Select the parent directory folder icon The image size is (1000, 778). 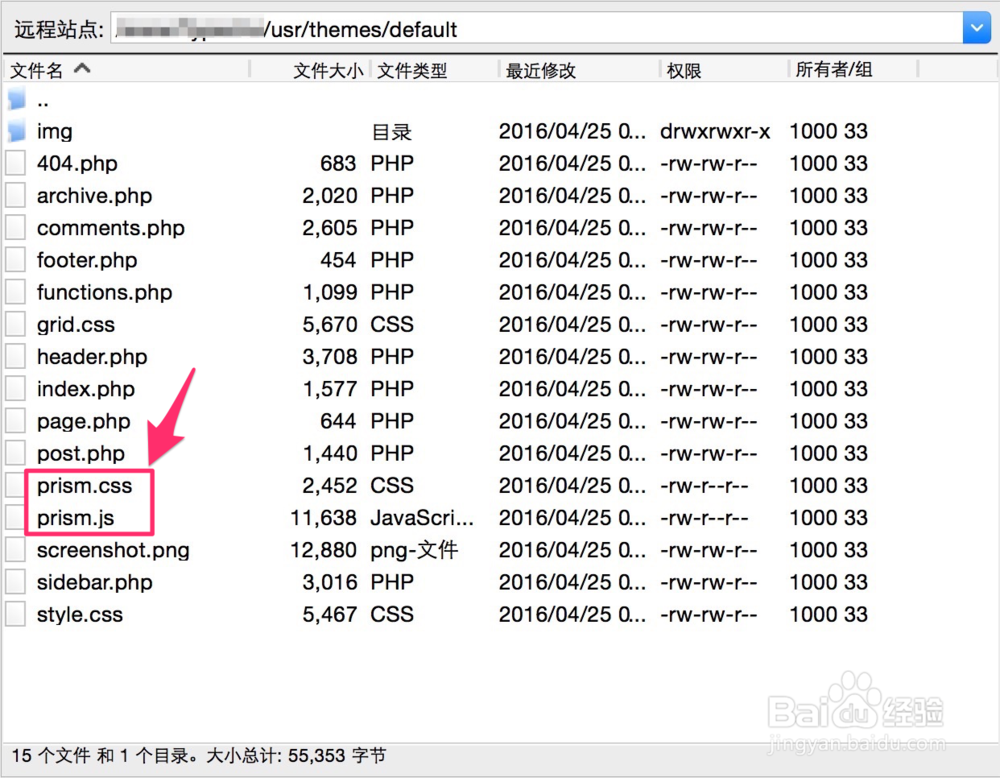tap(14, 98)
